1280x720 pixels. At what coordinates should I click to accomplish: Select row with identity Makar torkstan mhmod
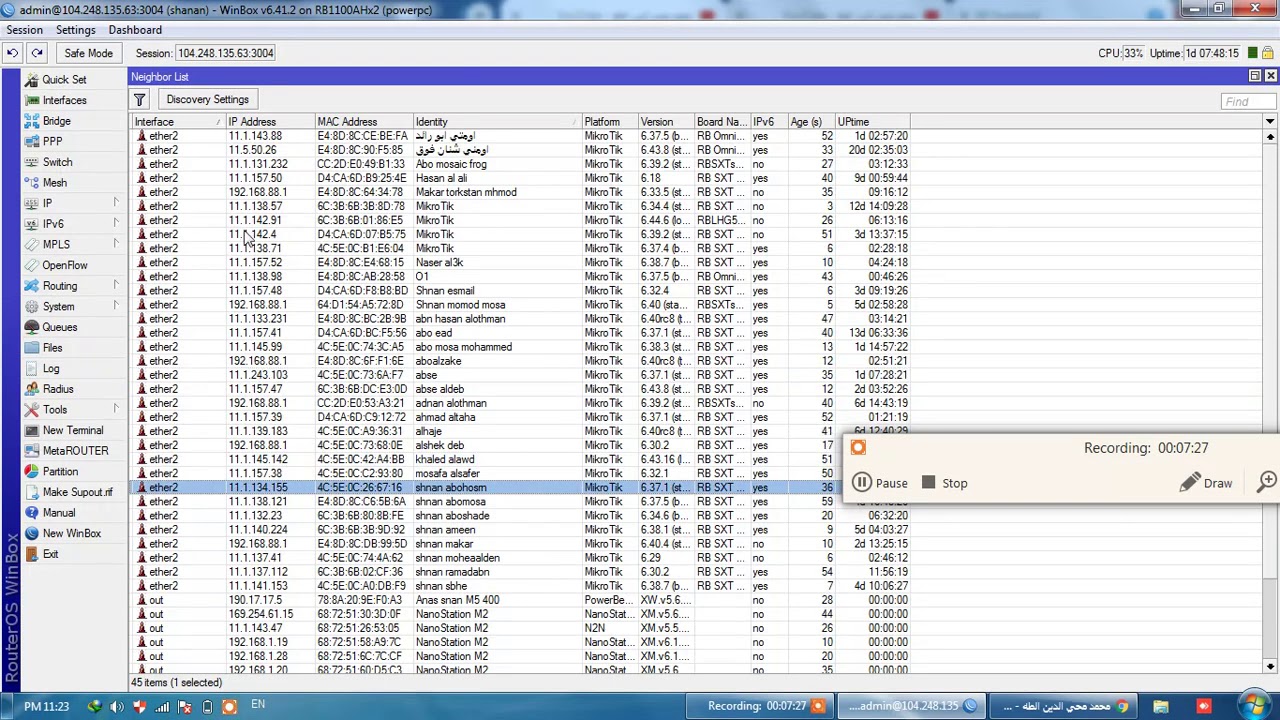click(x=520, y=192)
